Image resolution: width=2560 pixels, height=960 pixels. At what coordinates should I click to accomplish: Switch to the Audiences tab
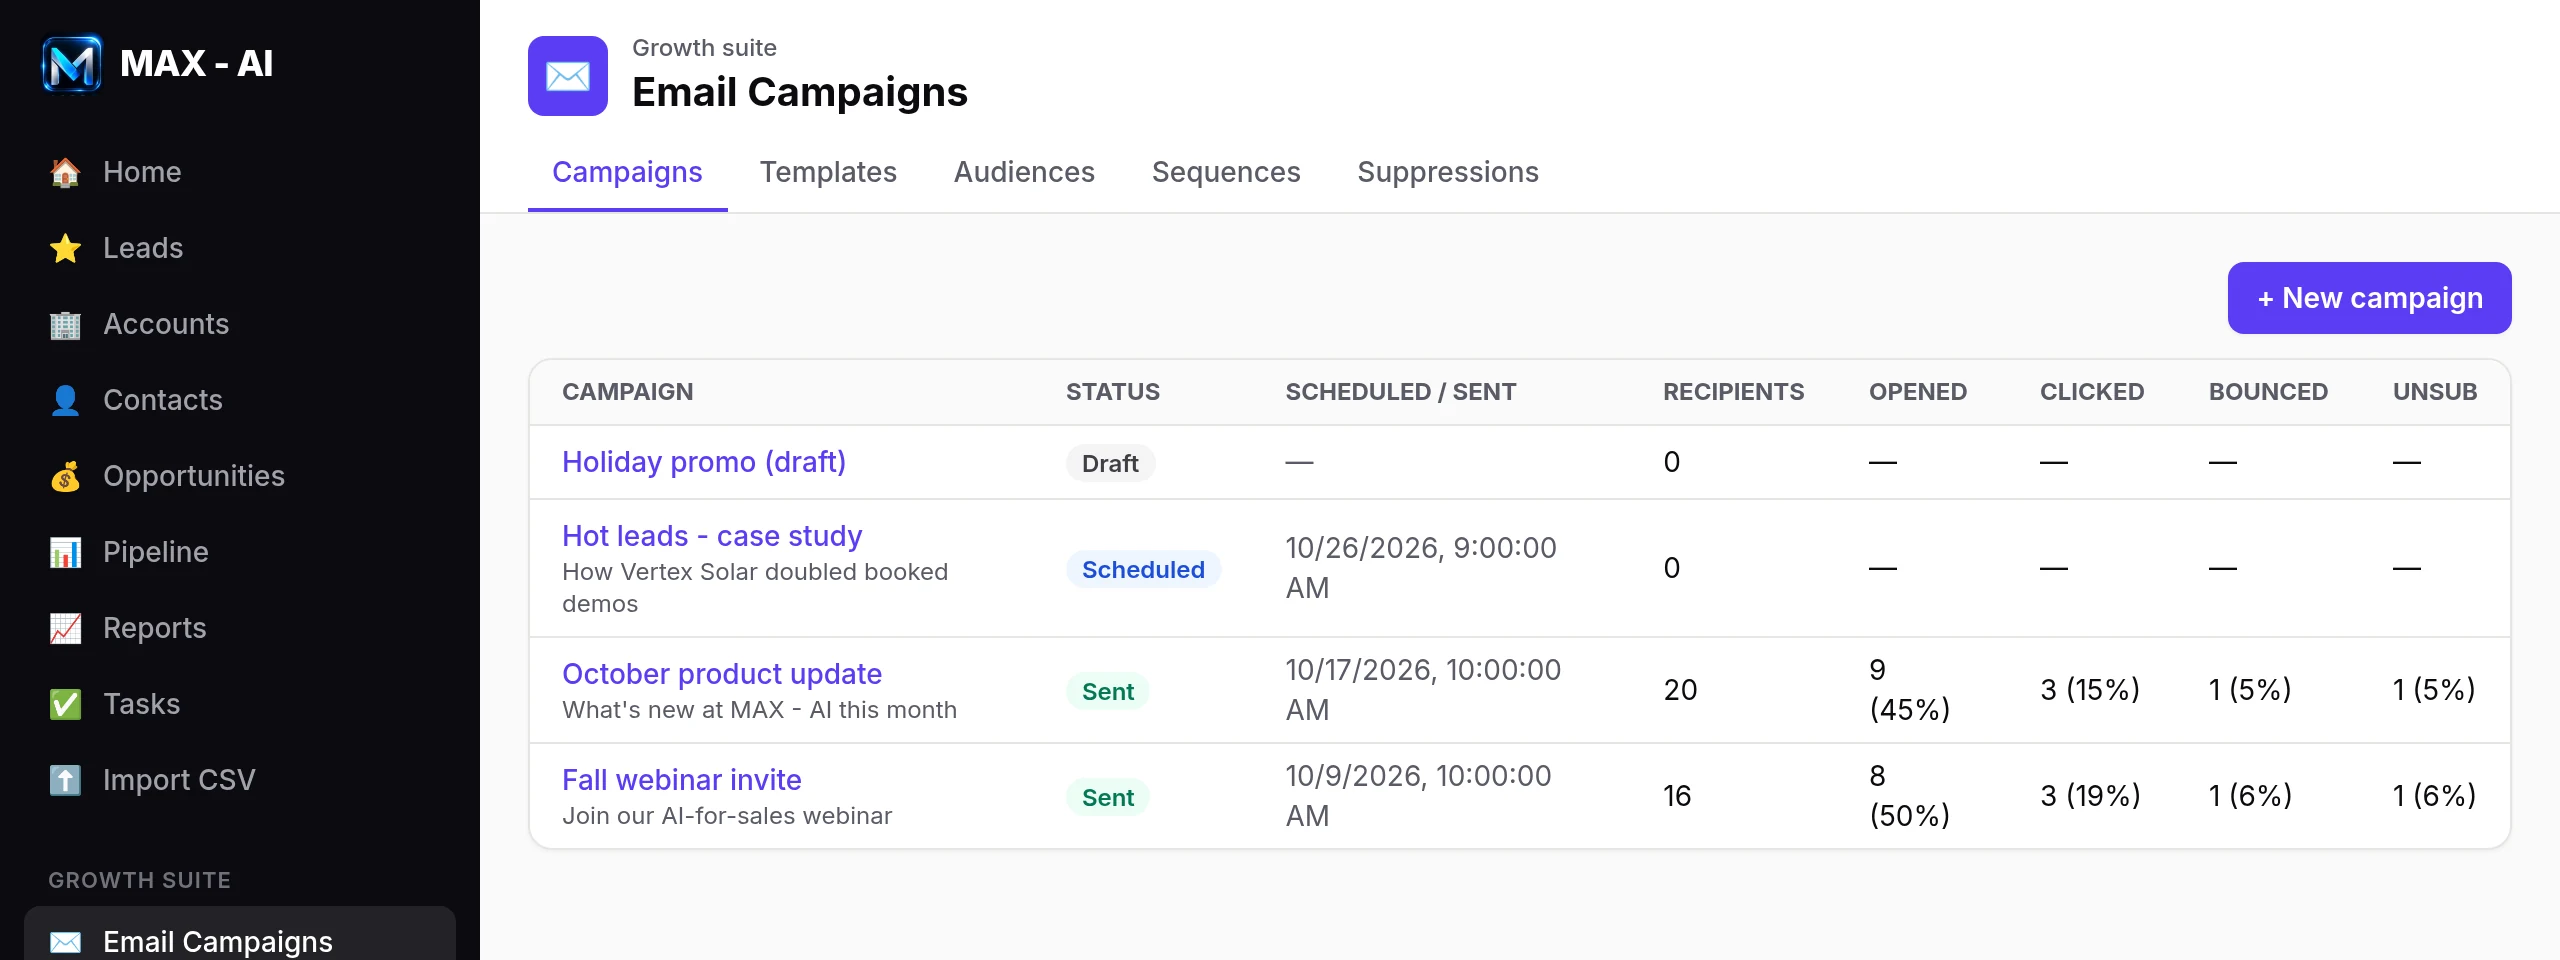(x=1024, y=172)
